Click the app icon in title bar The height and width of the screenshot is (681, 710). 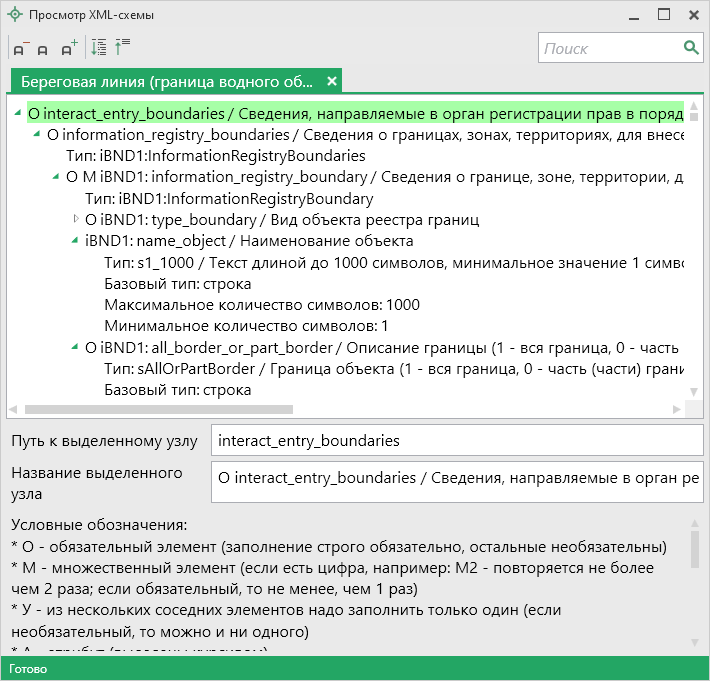pyautogui.click(x=14, y=15)
